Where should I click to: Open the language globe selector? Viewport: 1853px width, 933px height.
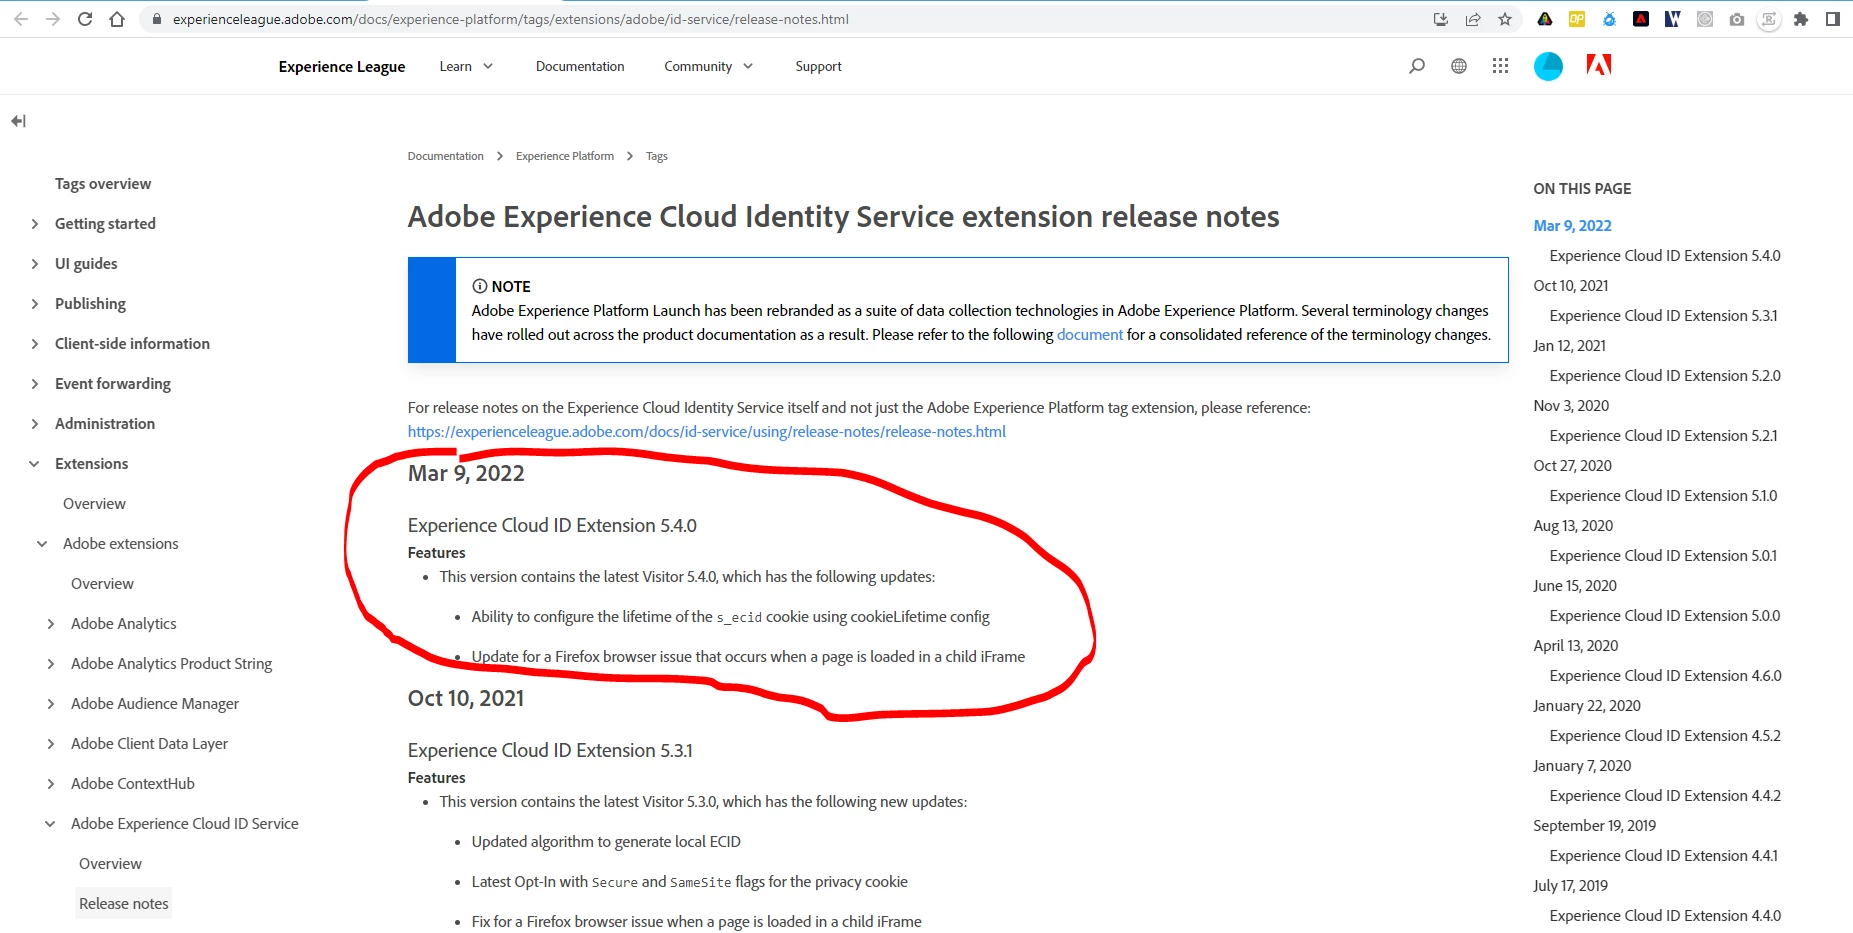pyautogui.click(x=1459, y=66)
